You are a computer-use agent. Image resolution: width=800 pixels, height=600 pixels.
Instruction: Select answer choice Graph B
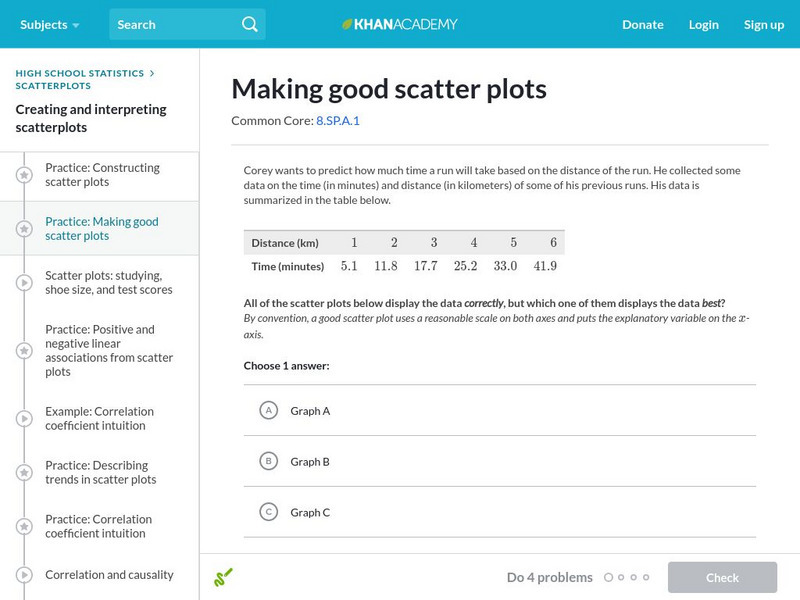pyautogui.click(x=268, y=461)
